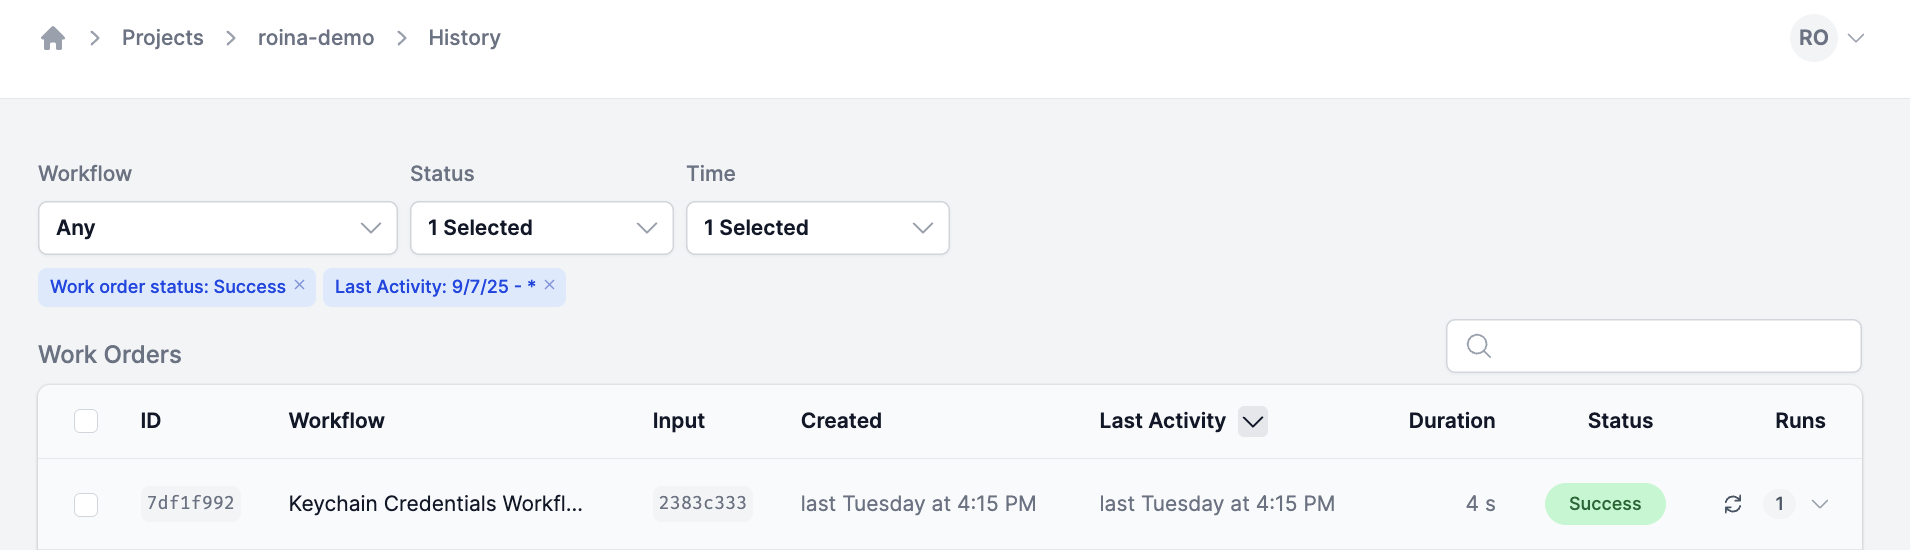This screenshot has width=1910, height=550.
Task: Open work order ID 7df1f992
Action: pyautogui.click(x=190, y=503)
